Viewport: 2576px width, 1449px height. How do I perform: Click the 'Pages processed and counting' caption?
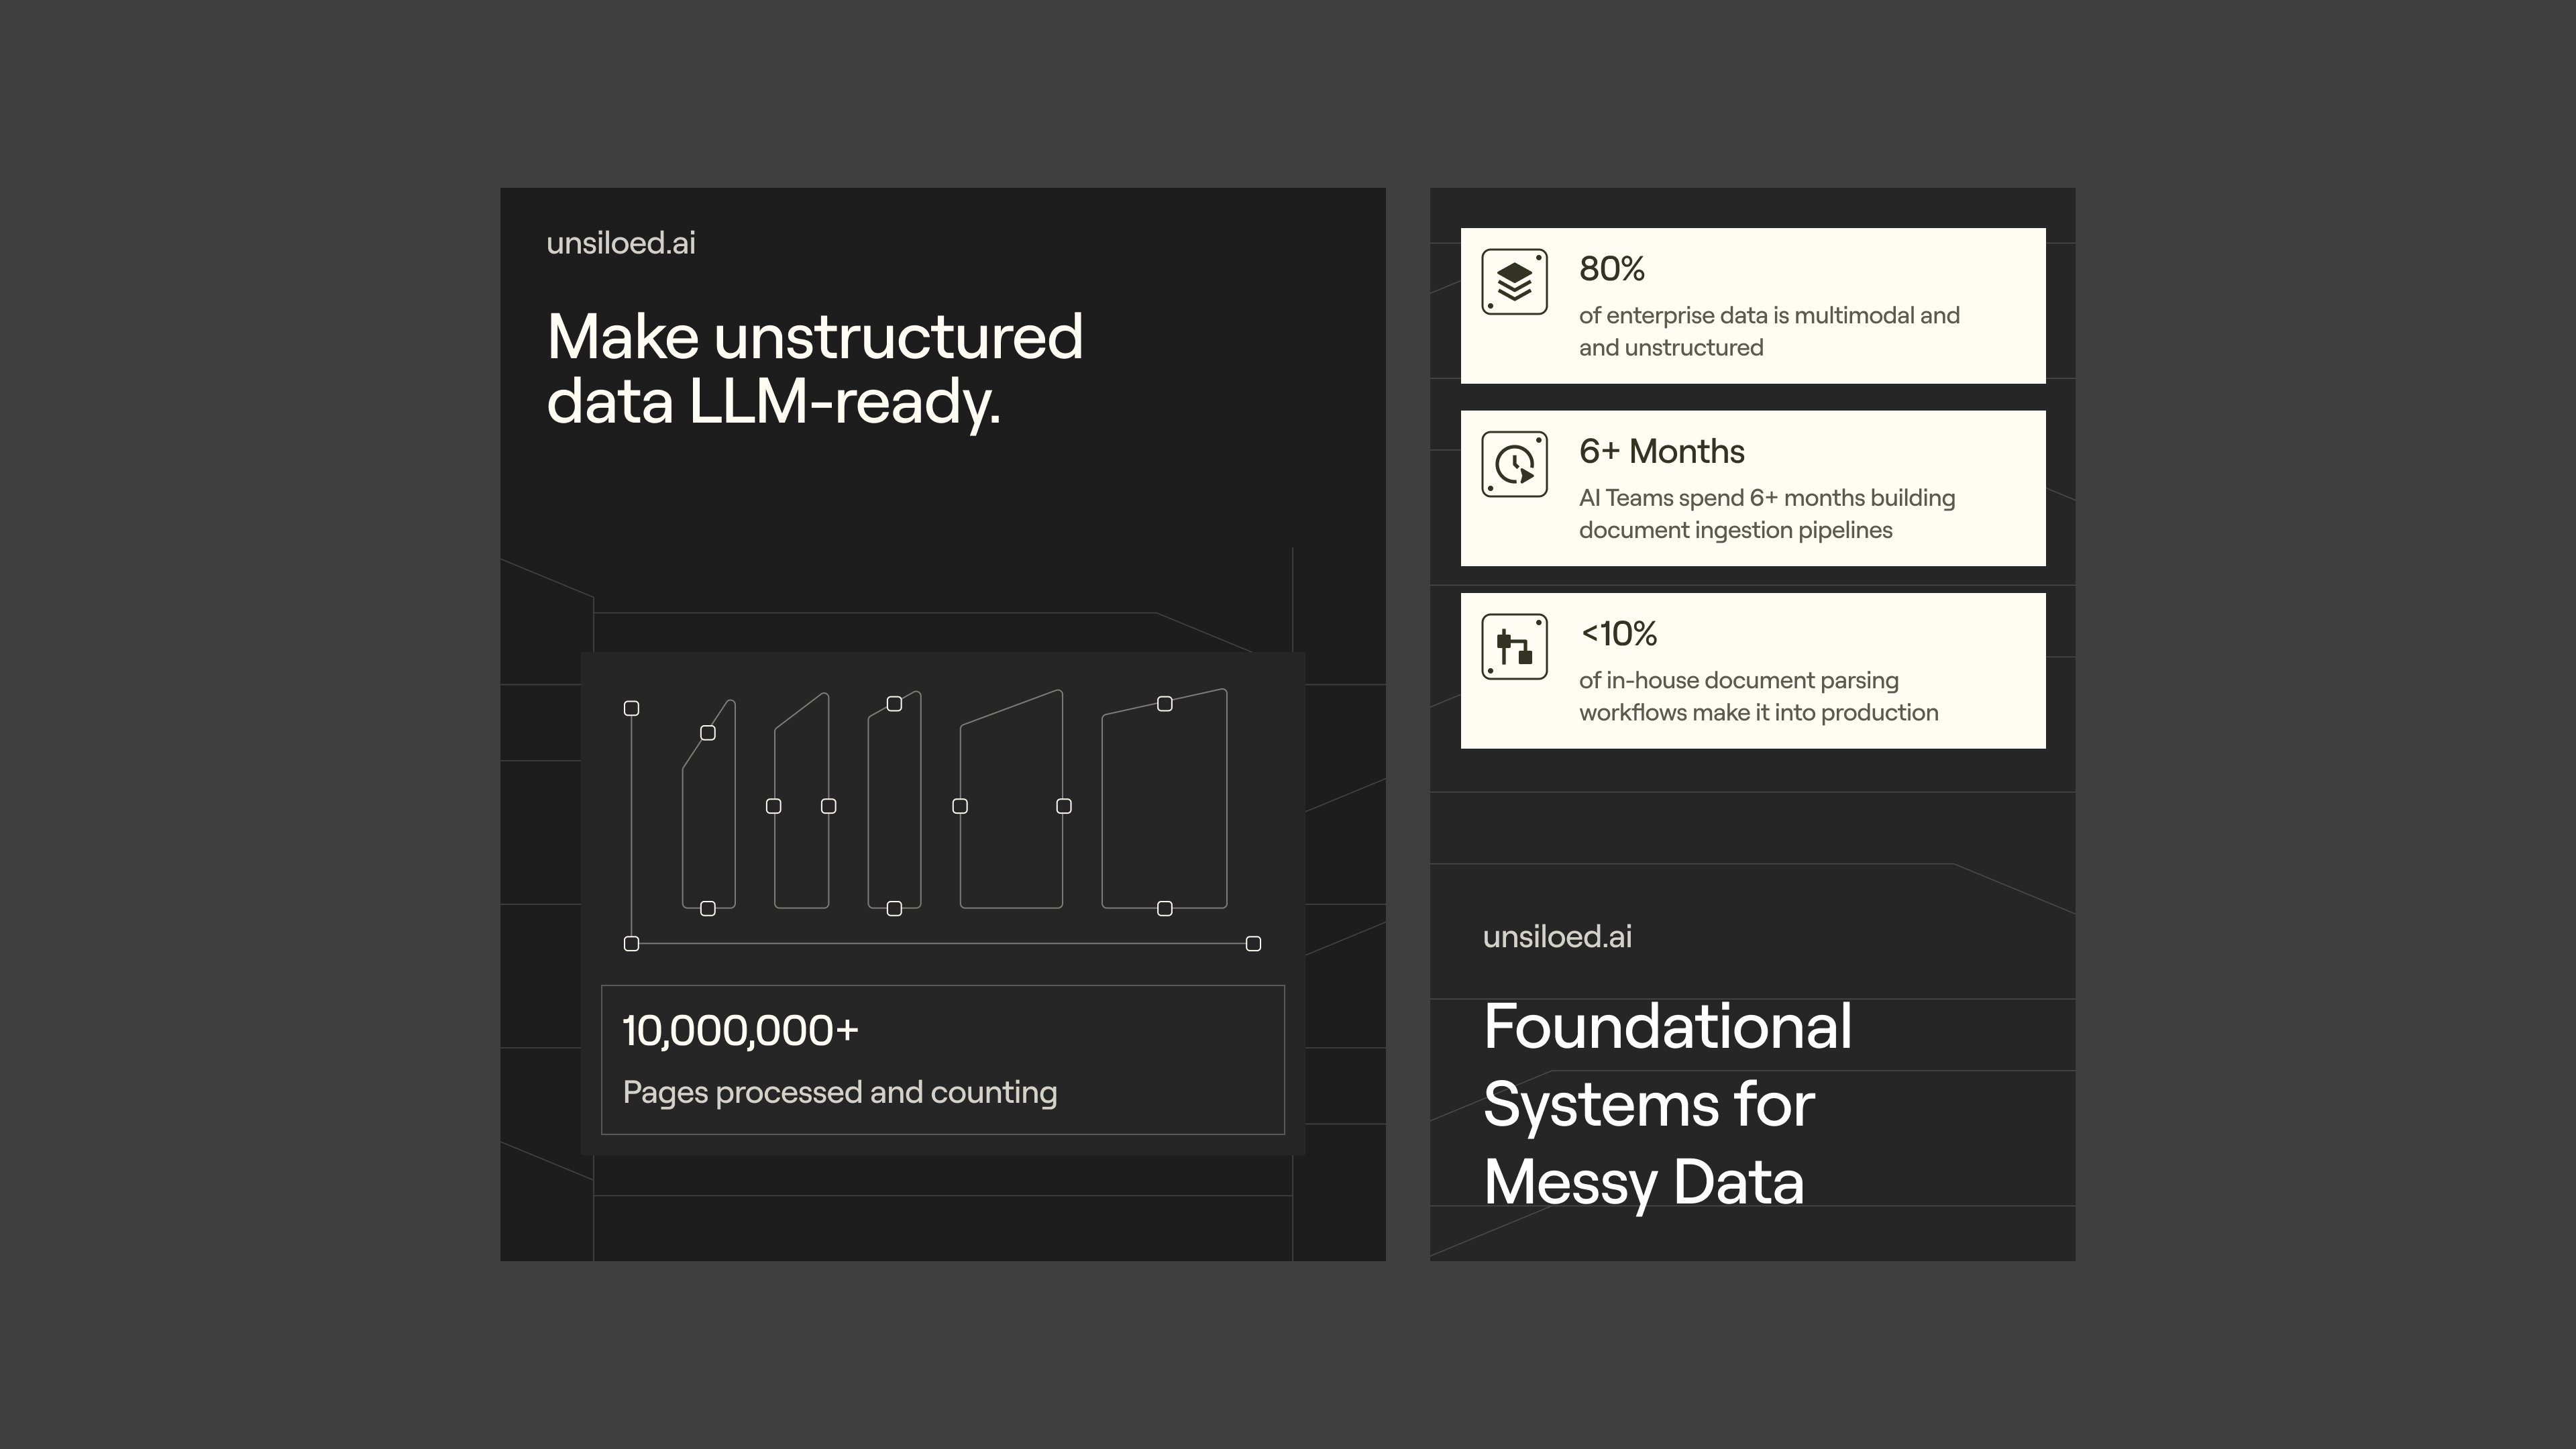click(x=839, y=1092)
